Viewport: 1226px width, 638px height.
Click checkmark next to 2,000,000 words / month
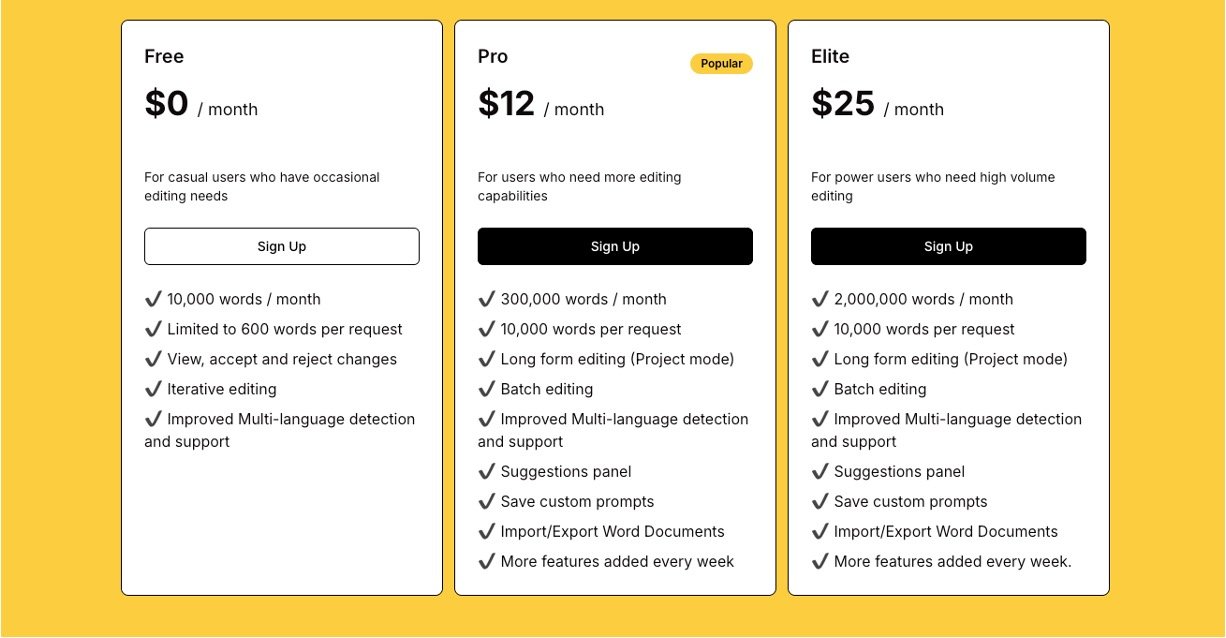(x=820, y=299)
